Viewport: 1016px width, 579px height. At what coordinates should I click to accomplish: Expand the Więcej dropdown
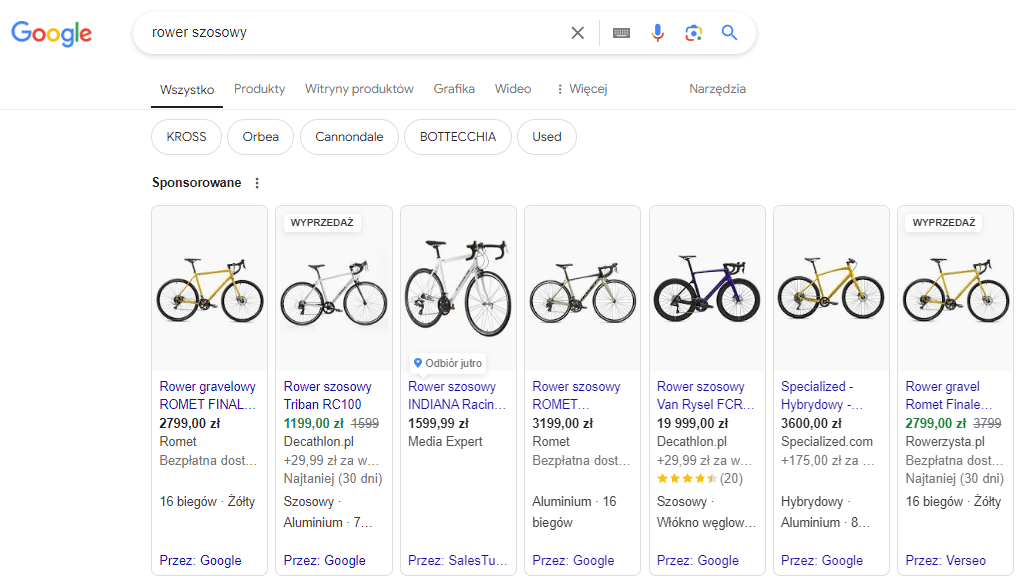pos(581,89)
